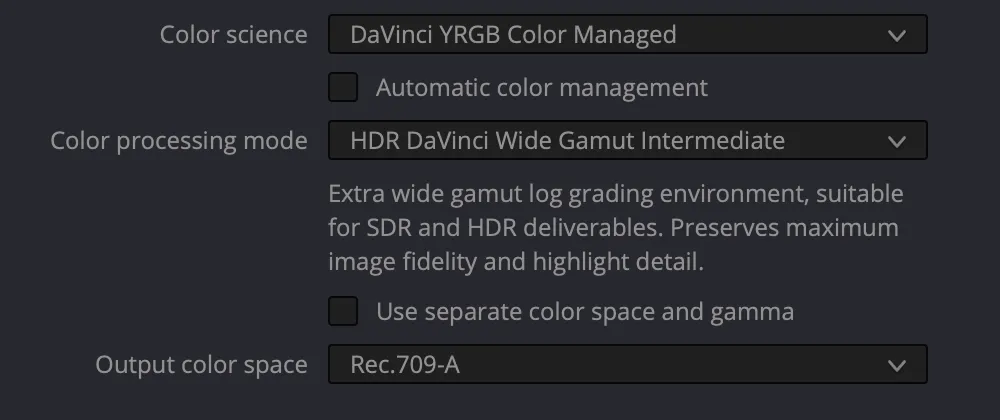Click the 'image fidelity and highlight detail' line
Viewport: 1000px width, 420px height.
pos(513,262)
